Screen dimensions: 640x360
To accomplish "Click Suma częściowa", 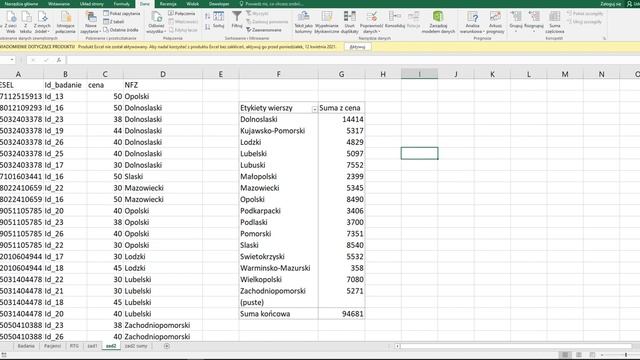I will coord(555,22).
